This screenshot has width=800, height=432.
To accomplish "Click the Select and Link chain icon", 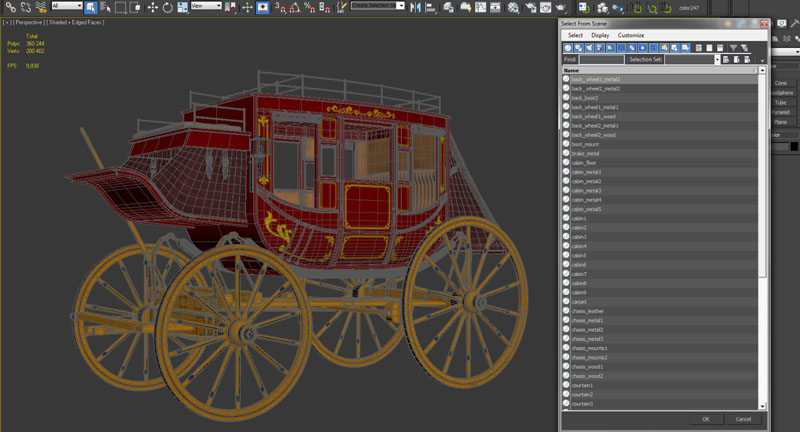I will coord(10,6).
